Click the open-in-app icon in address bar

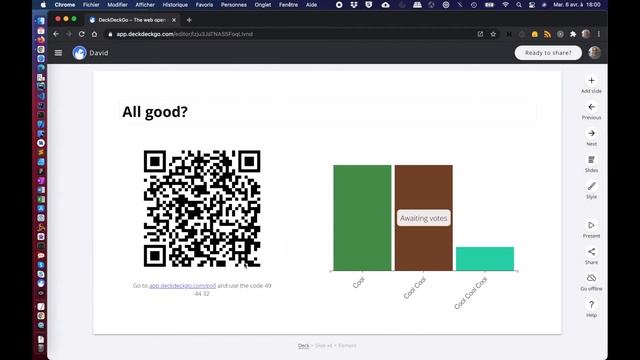480,34
